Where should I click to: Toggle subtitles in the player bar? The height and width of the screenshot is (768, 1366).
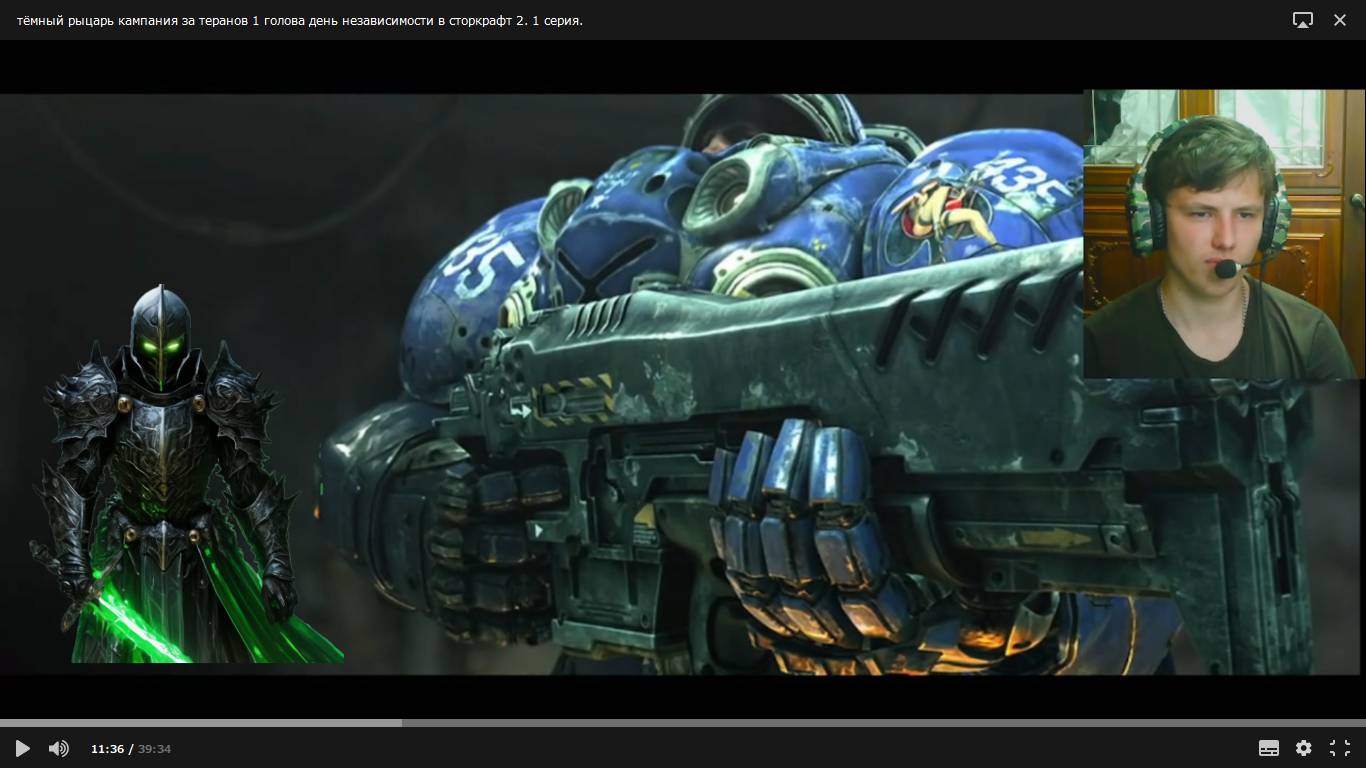(1269, 748)
